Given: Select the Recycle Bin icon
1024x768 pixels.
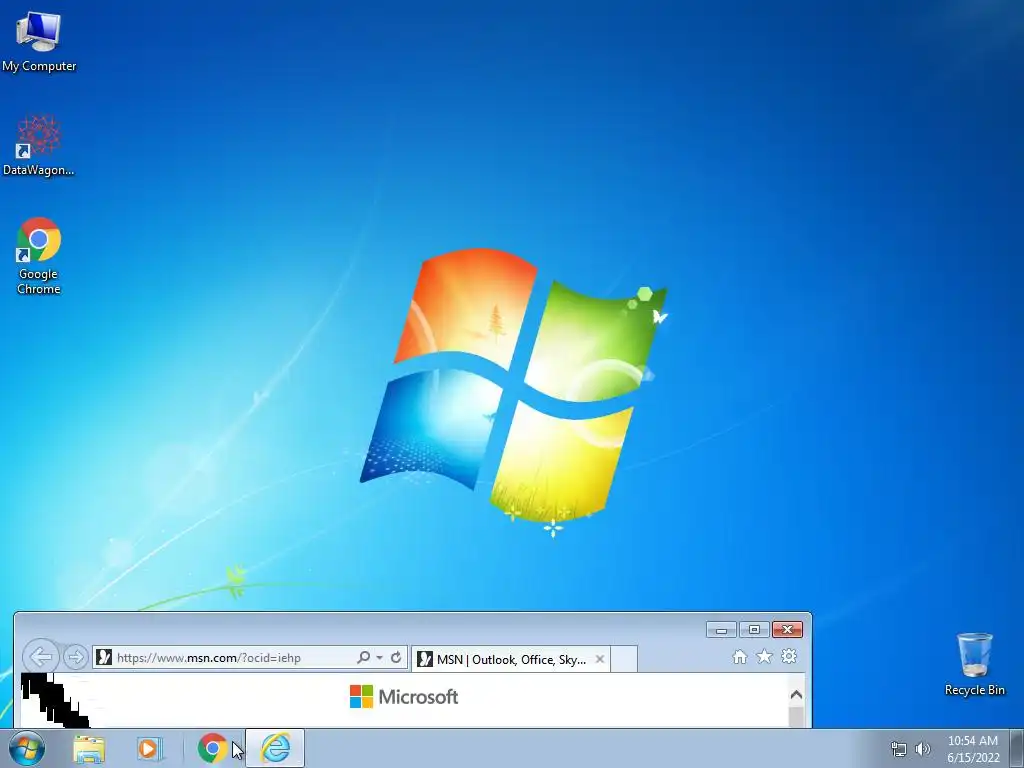Looking at the screenshot, I should click(974, 664).
